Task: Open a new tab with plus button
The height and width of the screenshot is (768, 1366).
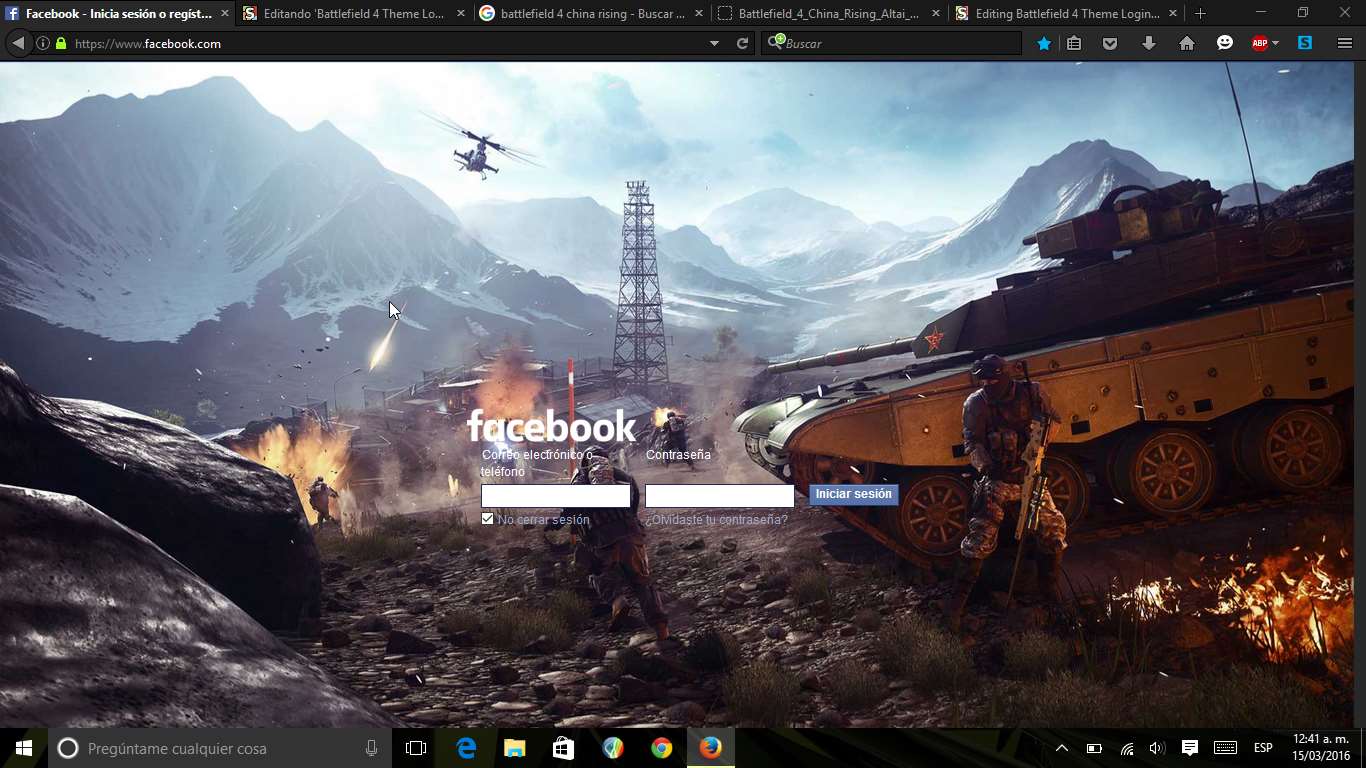Action: tap(1200, 14)
